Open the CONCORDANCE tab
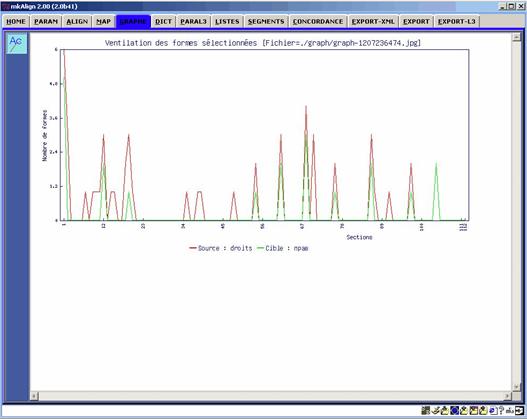The image size is (527, 419). [x=318, y=22]
